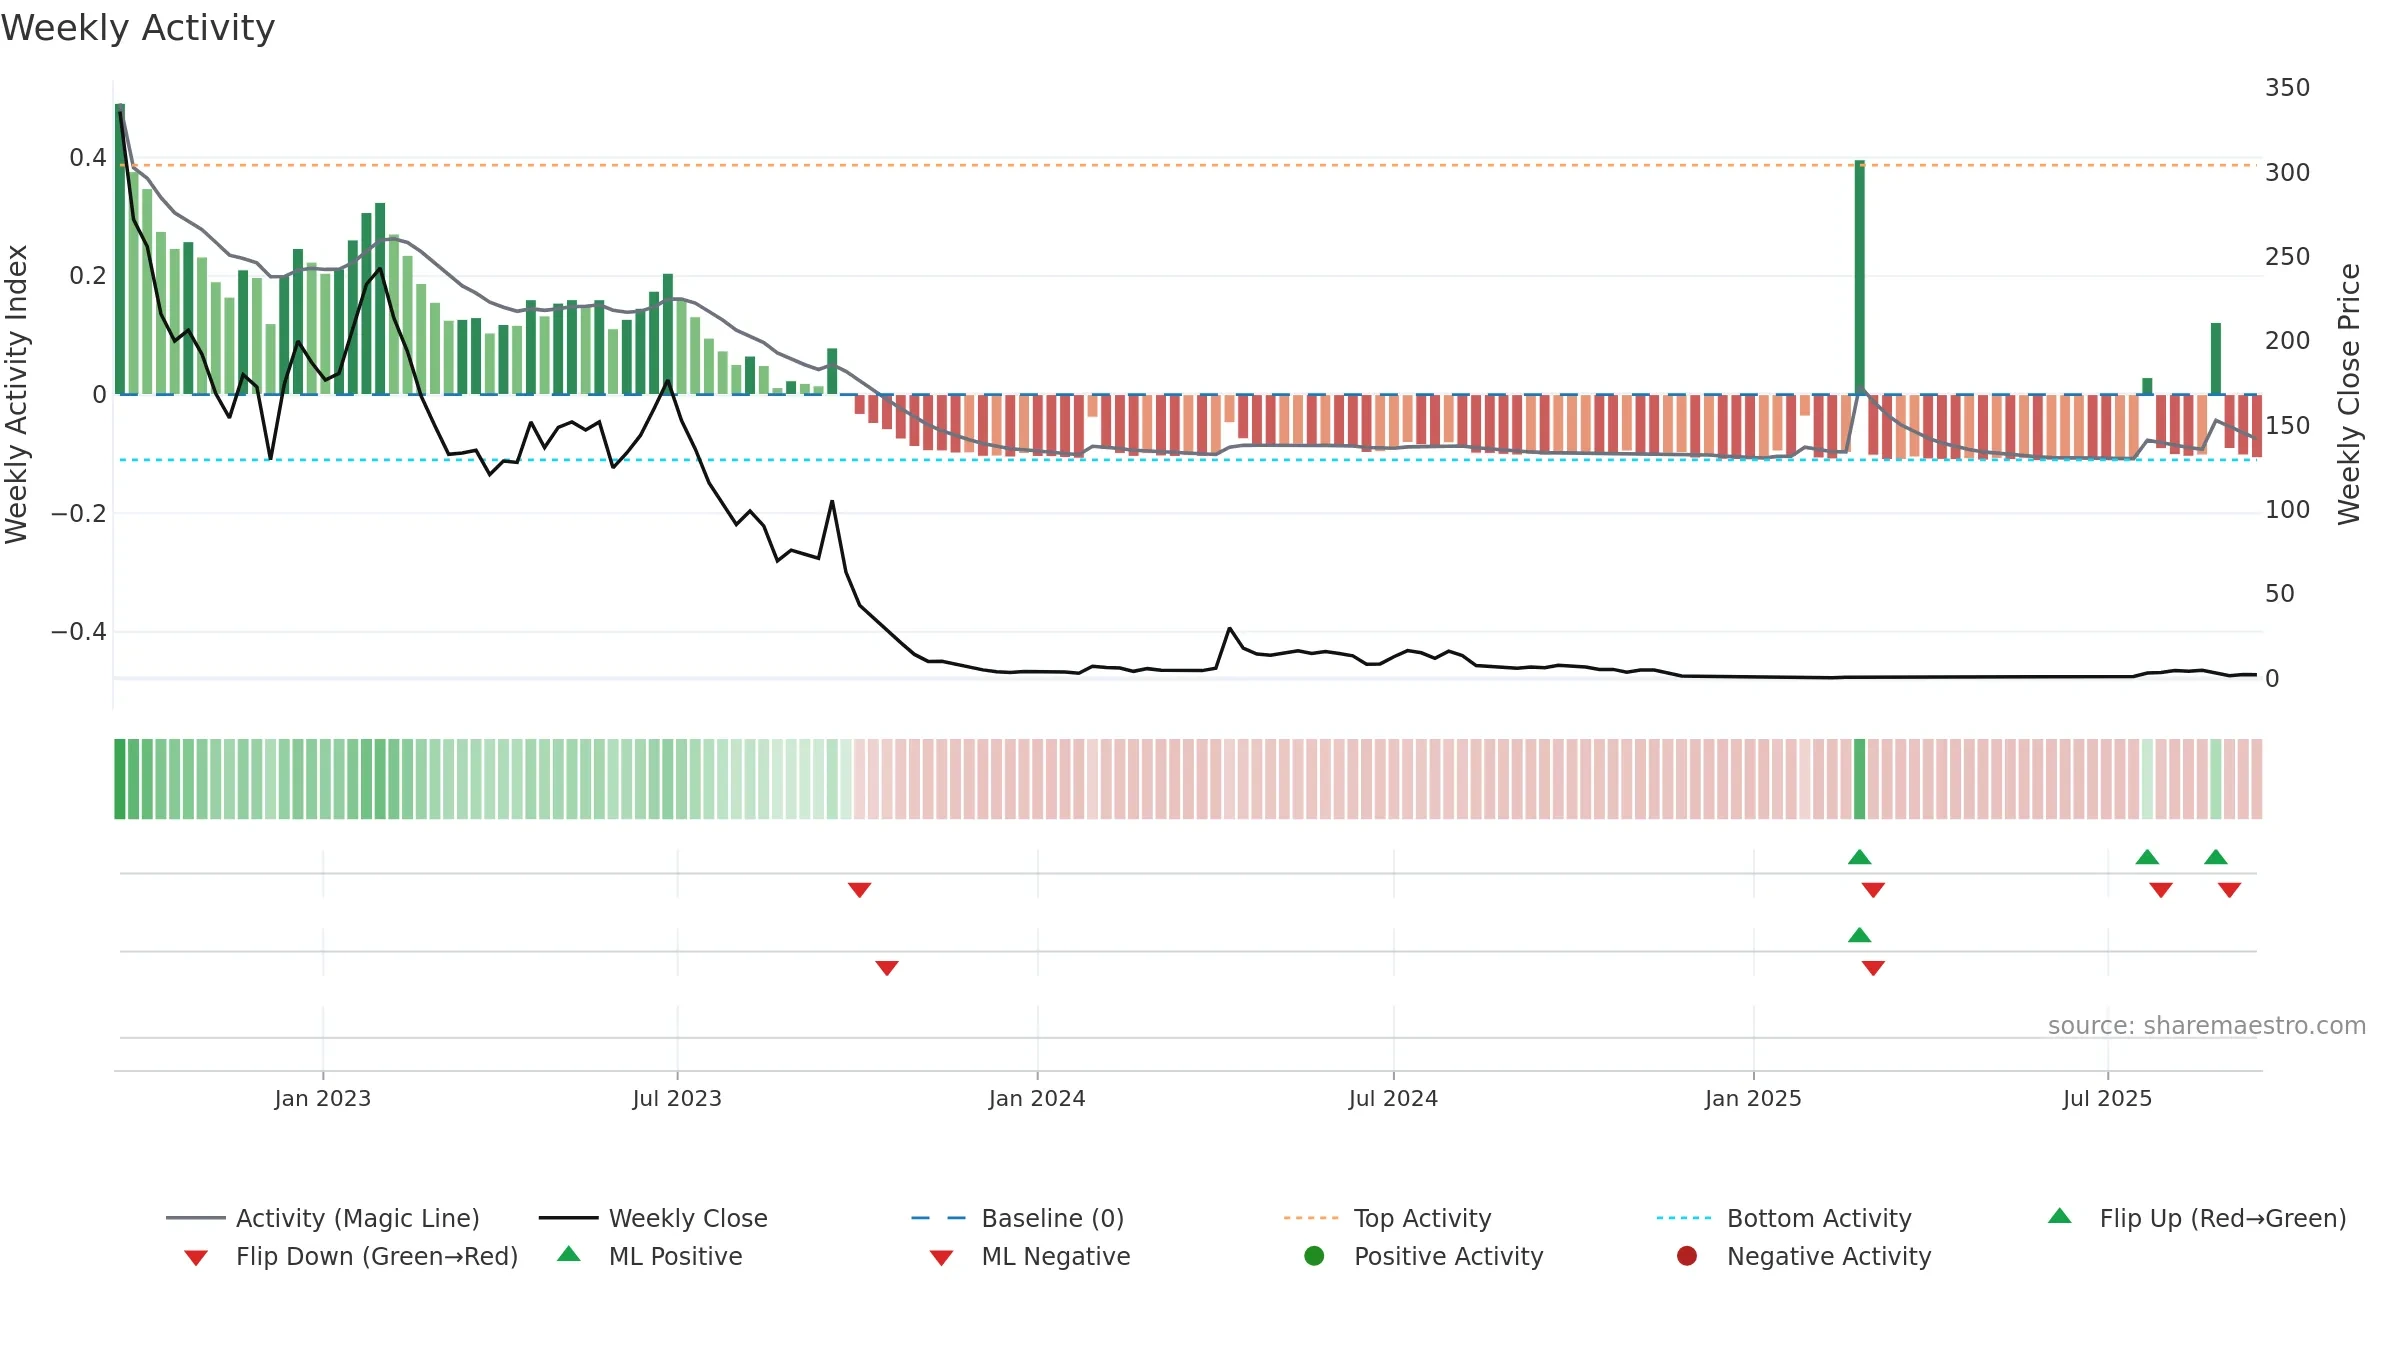This screenshot has height=1350, width=2400.
Task: Click the first-row green flip-up marker in early 2025
Action: pyautogui.click(x=1860, y=857)
